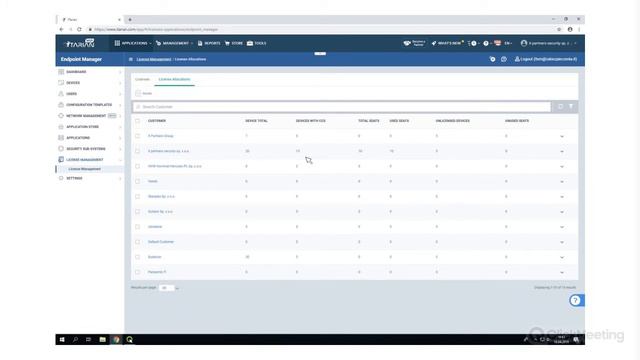
Task: Open the Default Customer link
Action: pos(161,242)
